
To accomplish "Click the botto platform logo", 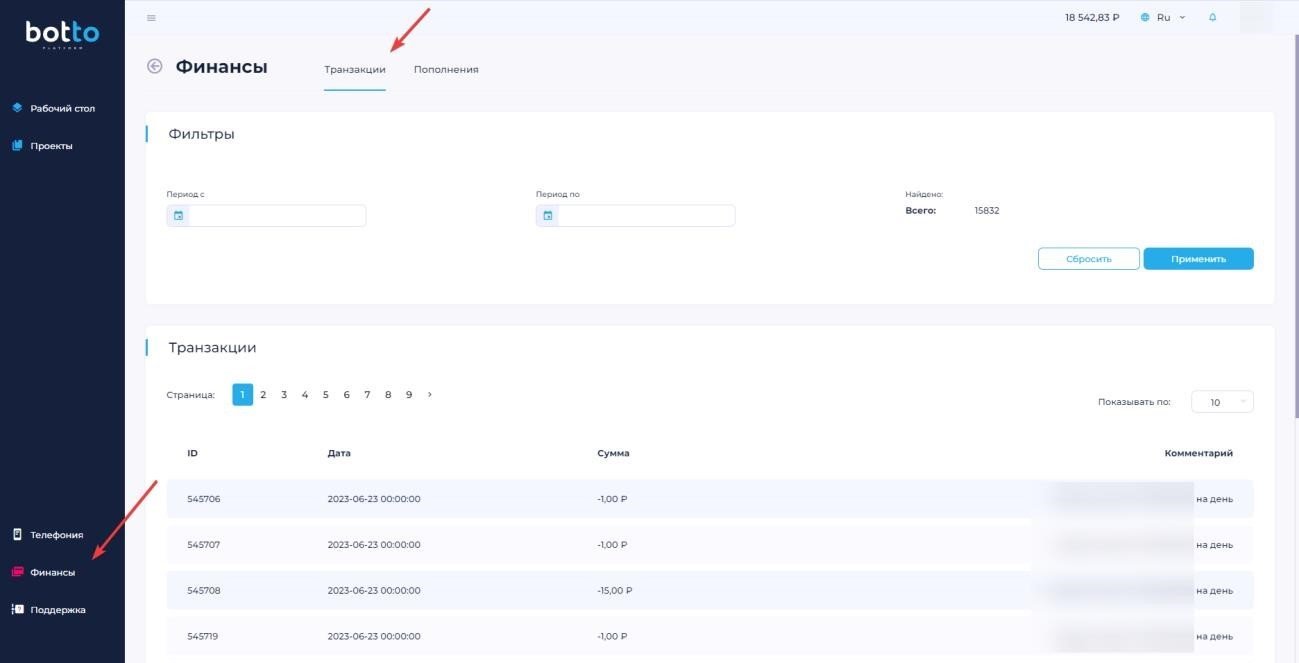I will (62, 35).
